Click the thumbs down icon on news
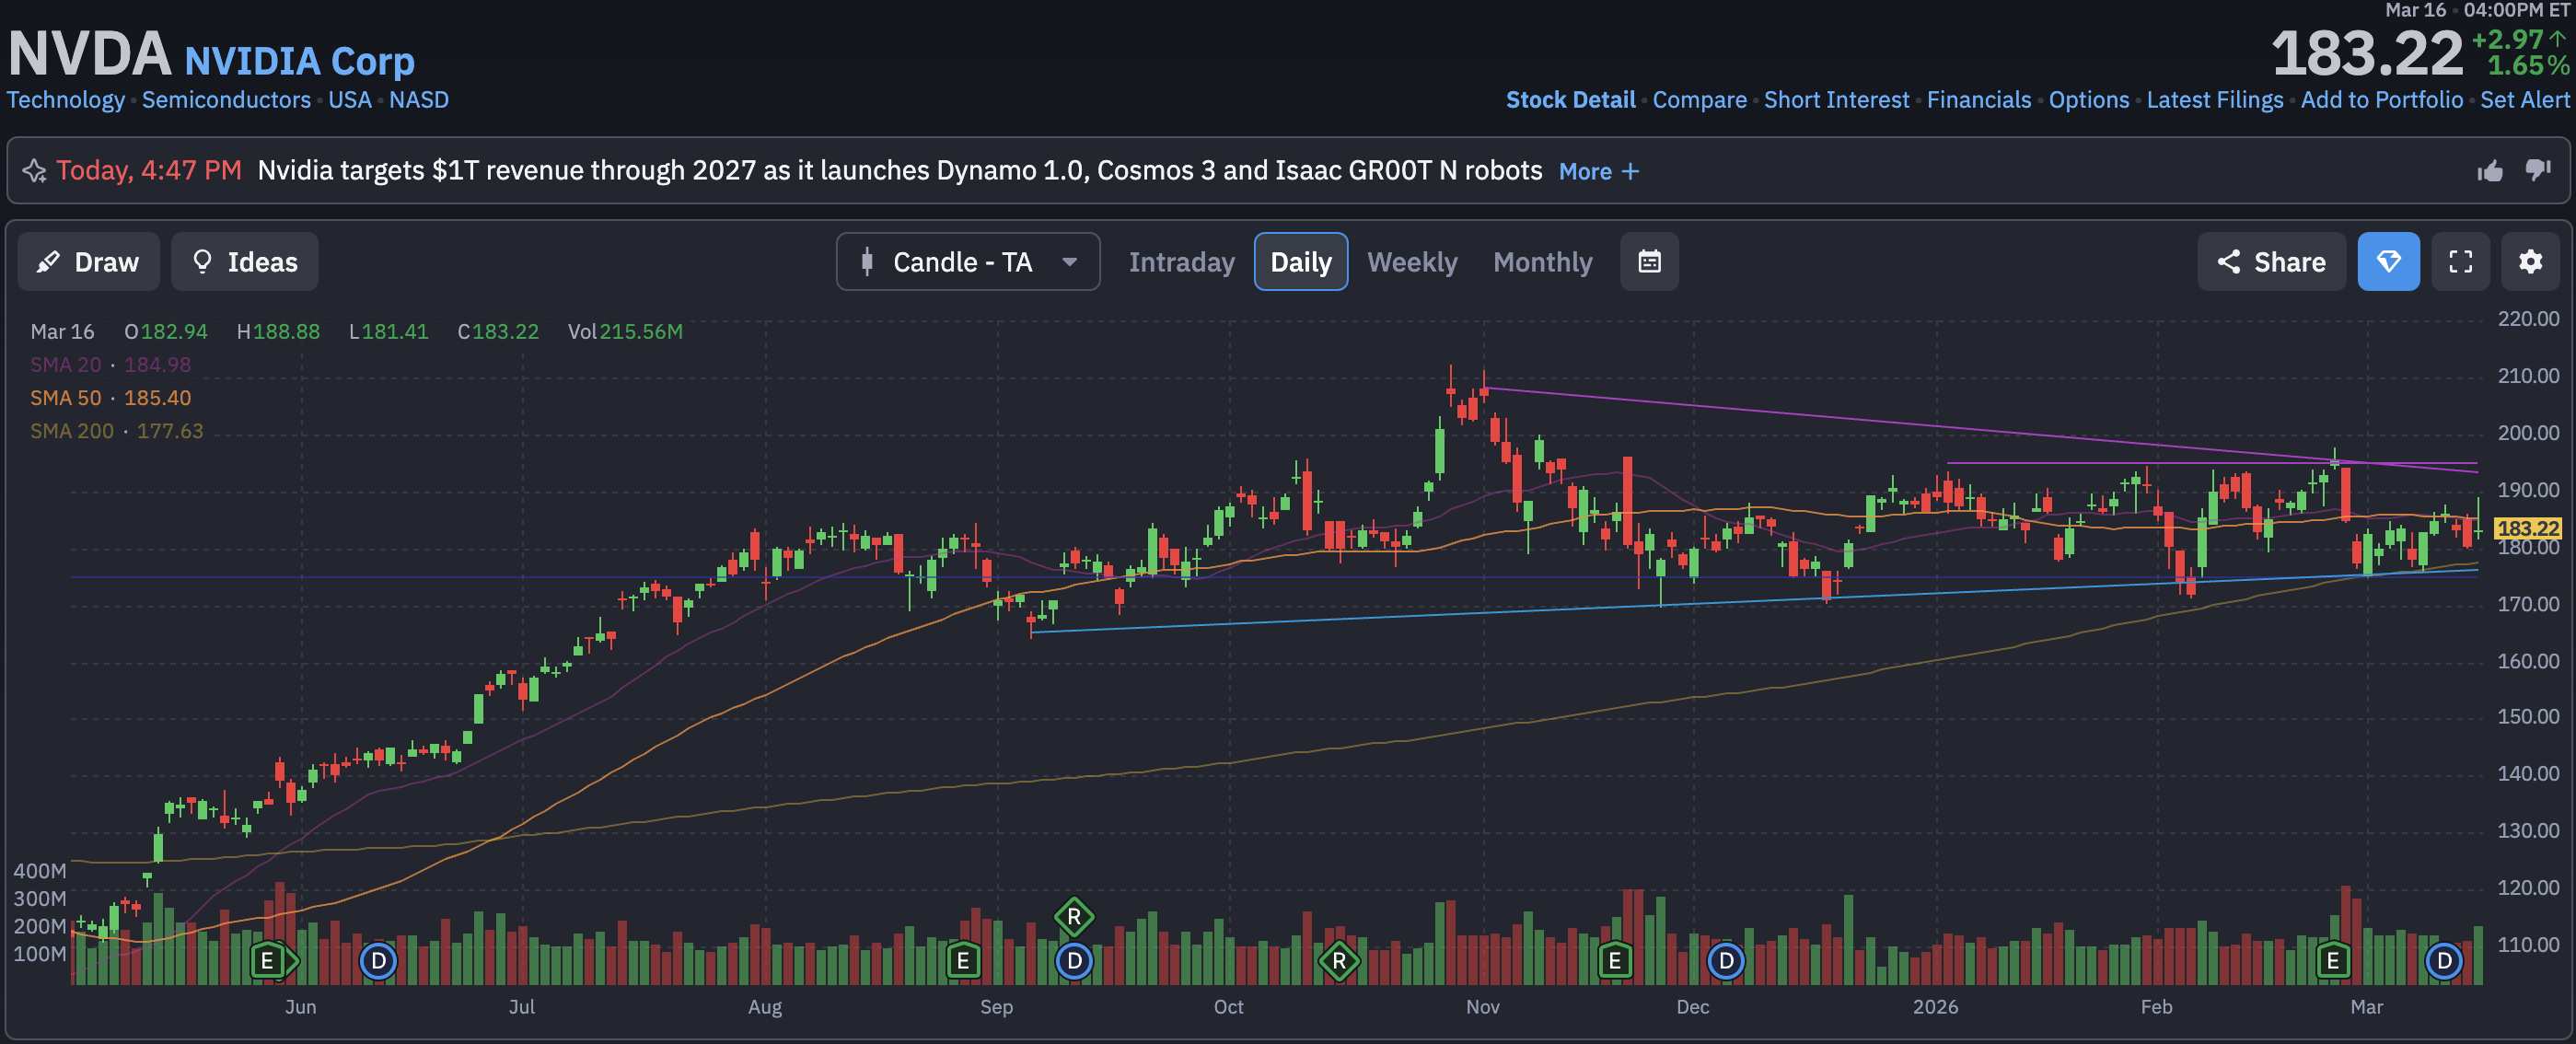This screenshot has width=2576, height=1044. pos(2537,171)
